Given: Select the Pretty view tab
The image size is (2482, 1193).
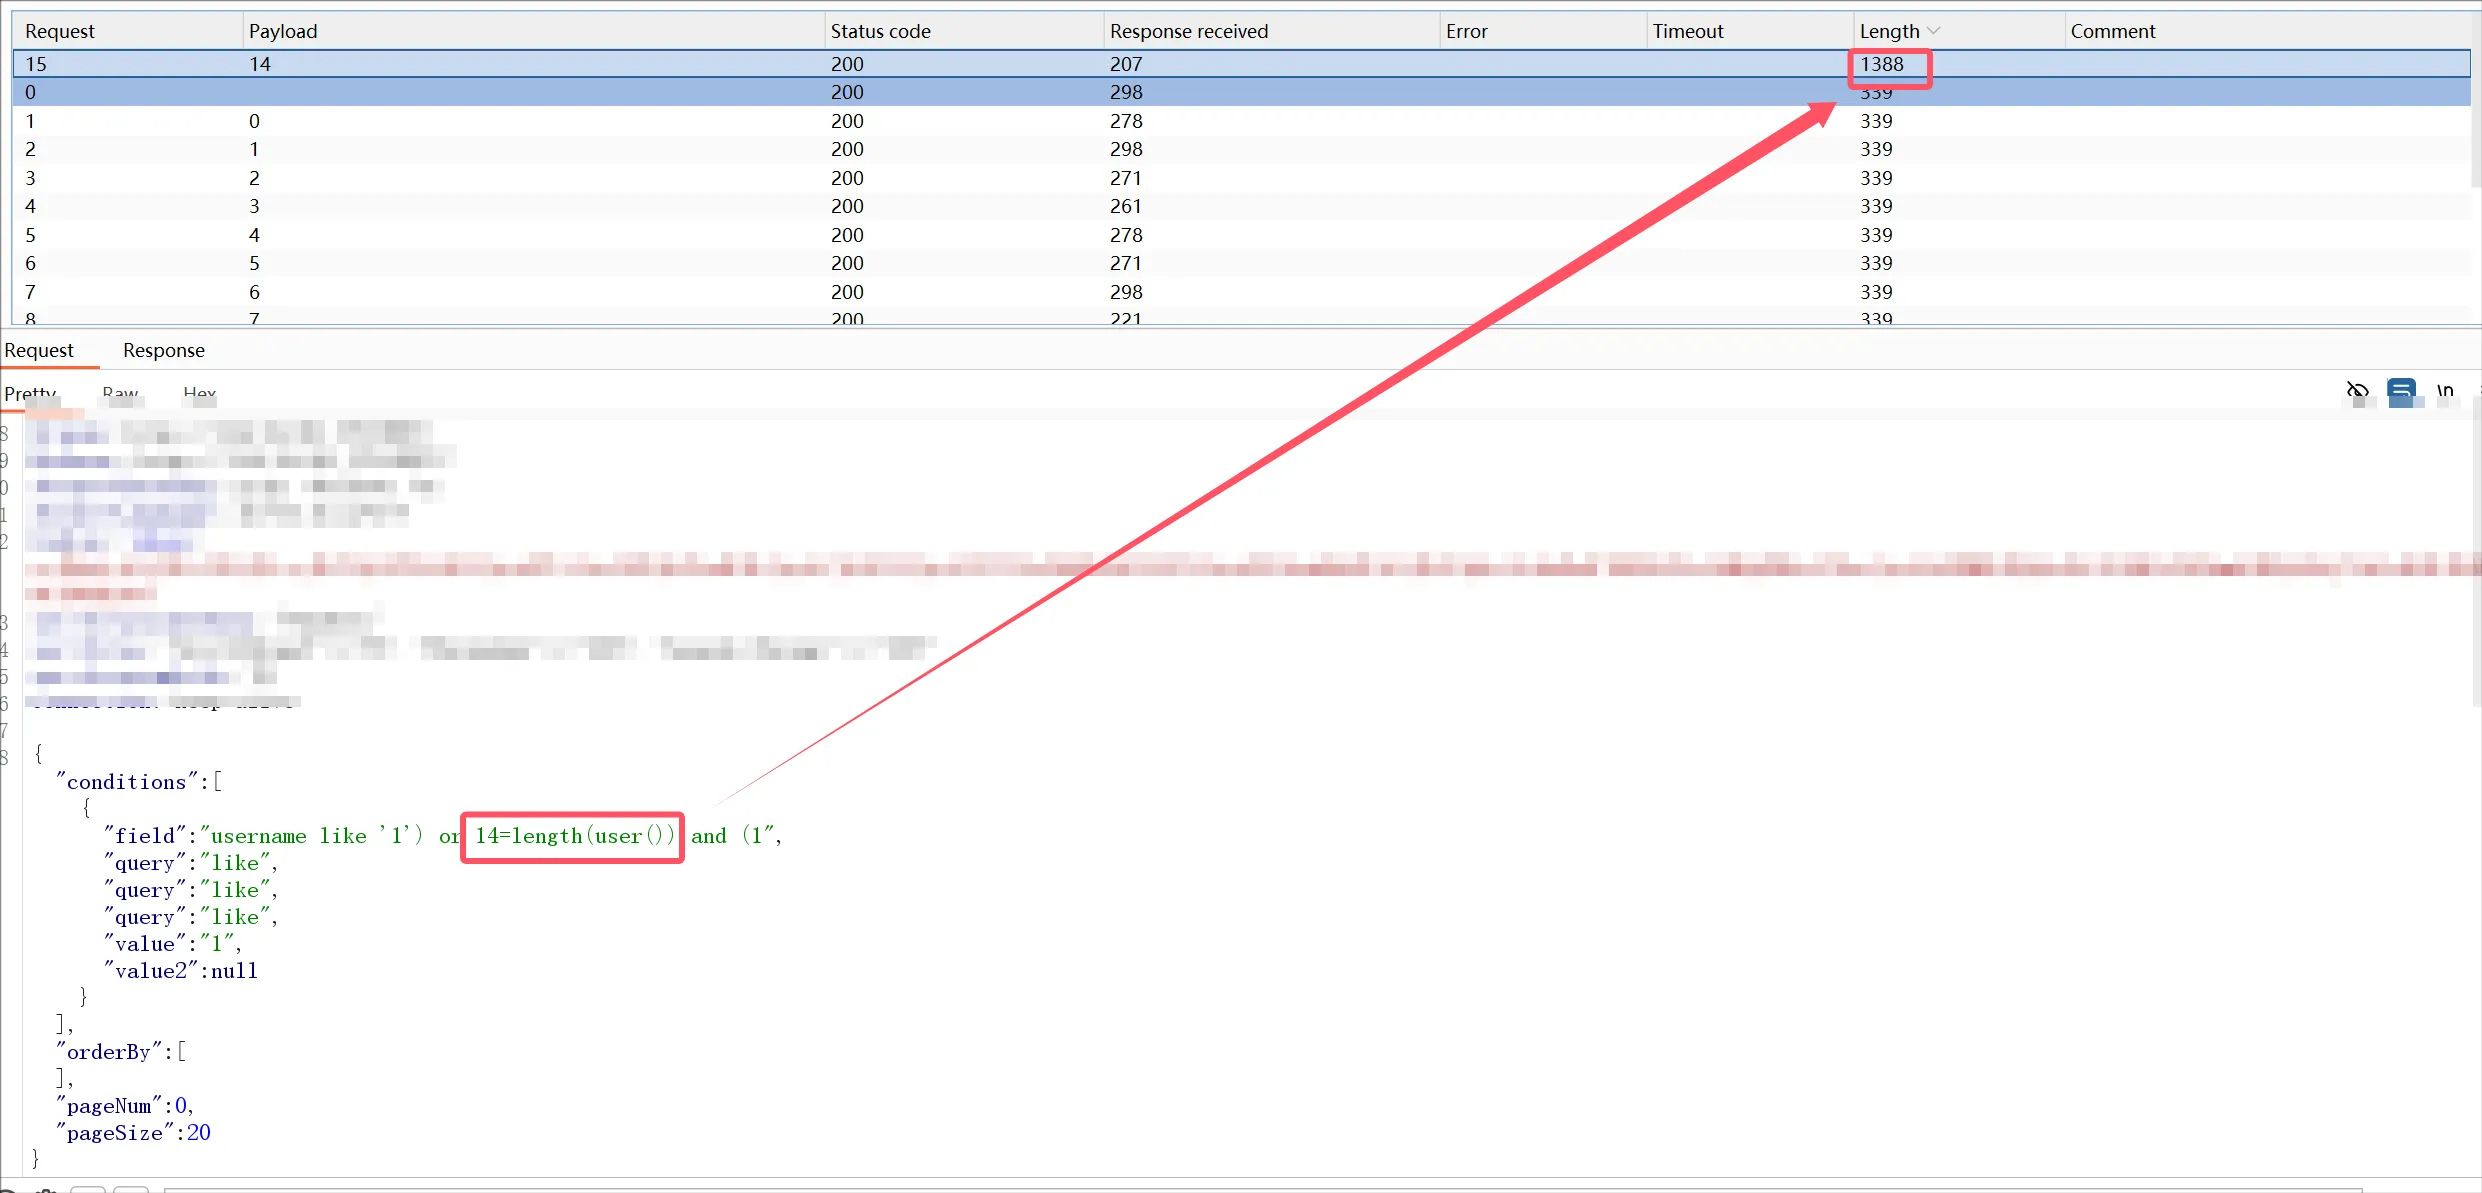Looking at the screenshot, I should click(30, 393).
